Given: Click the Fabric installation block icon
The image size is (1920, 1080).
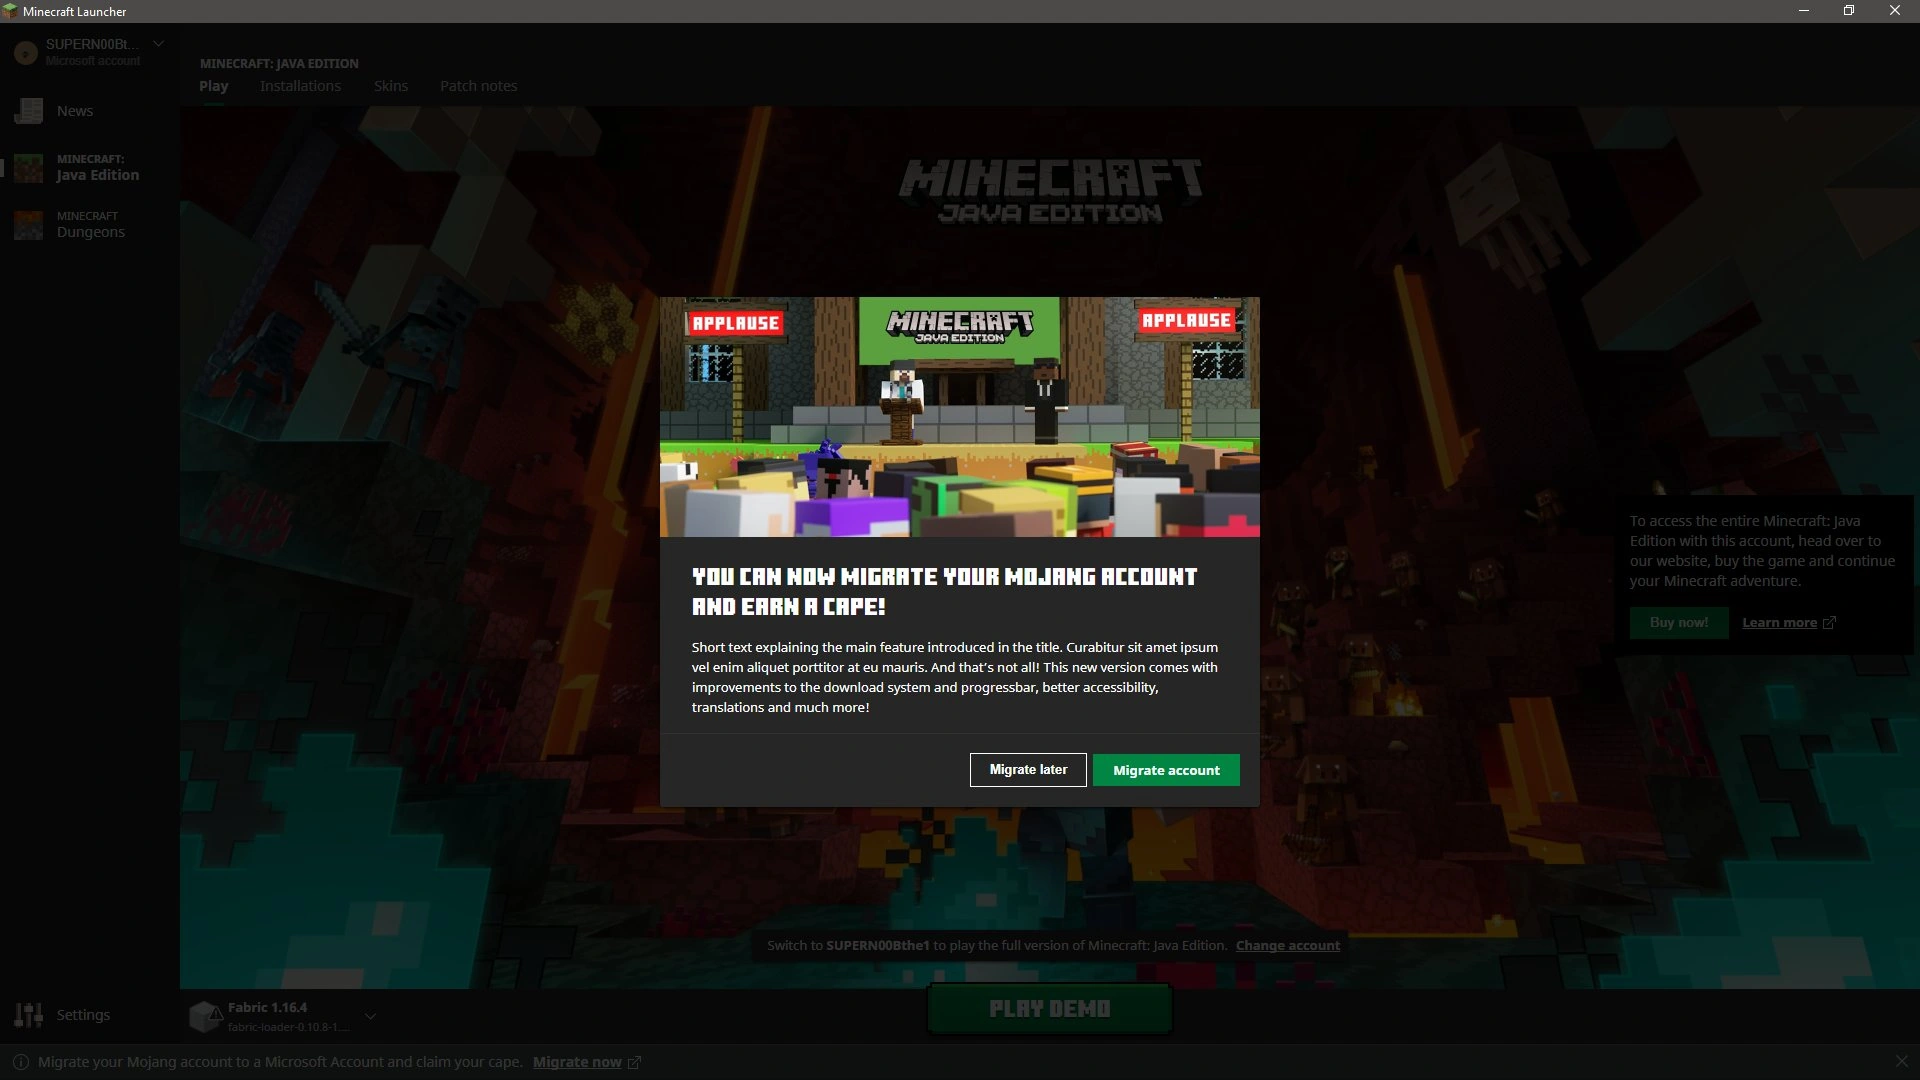Looking at the screenshot, I should click(x=205, y=1016).
